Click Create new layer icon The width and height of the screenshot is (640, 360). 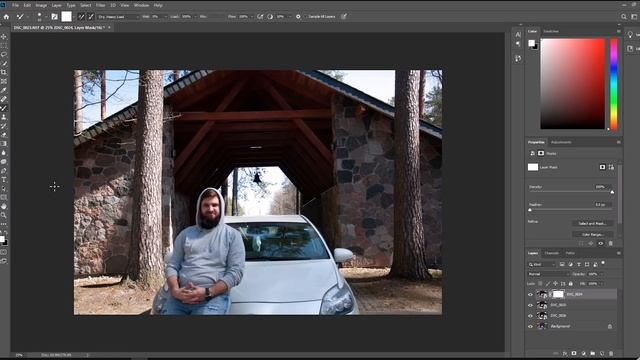[602, 353]
